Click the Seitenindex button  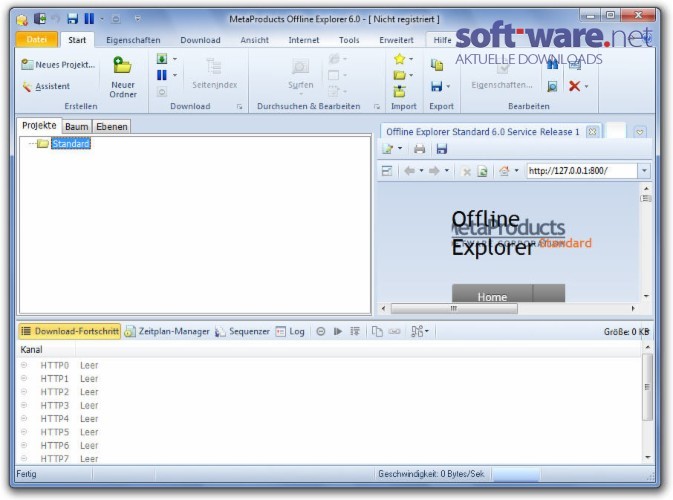[x=215, y=74]
